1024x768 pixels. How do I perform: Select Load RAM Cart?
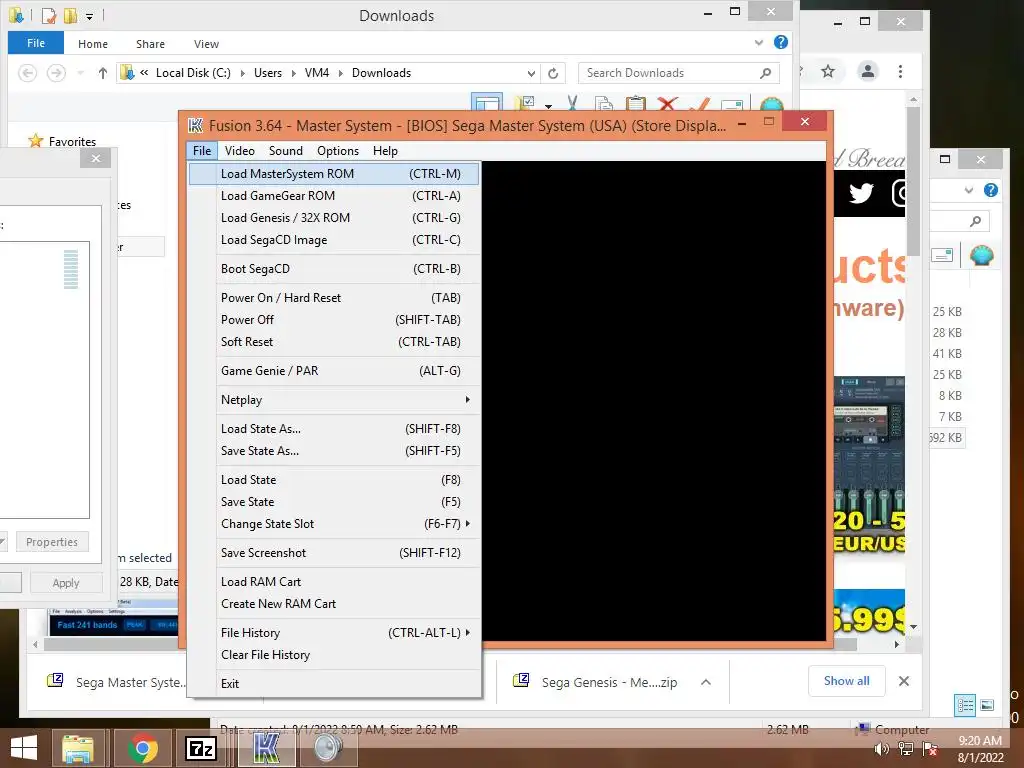coord(334,582)
